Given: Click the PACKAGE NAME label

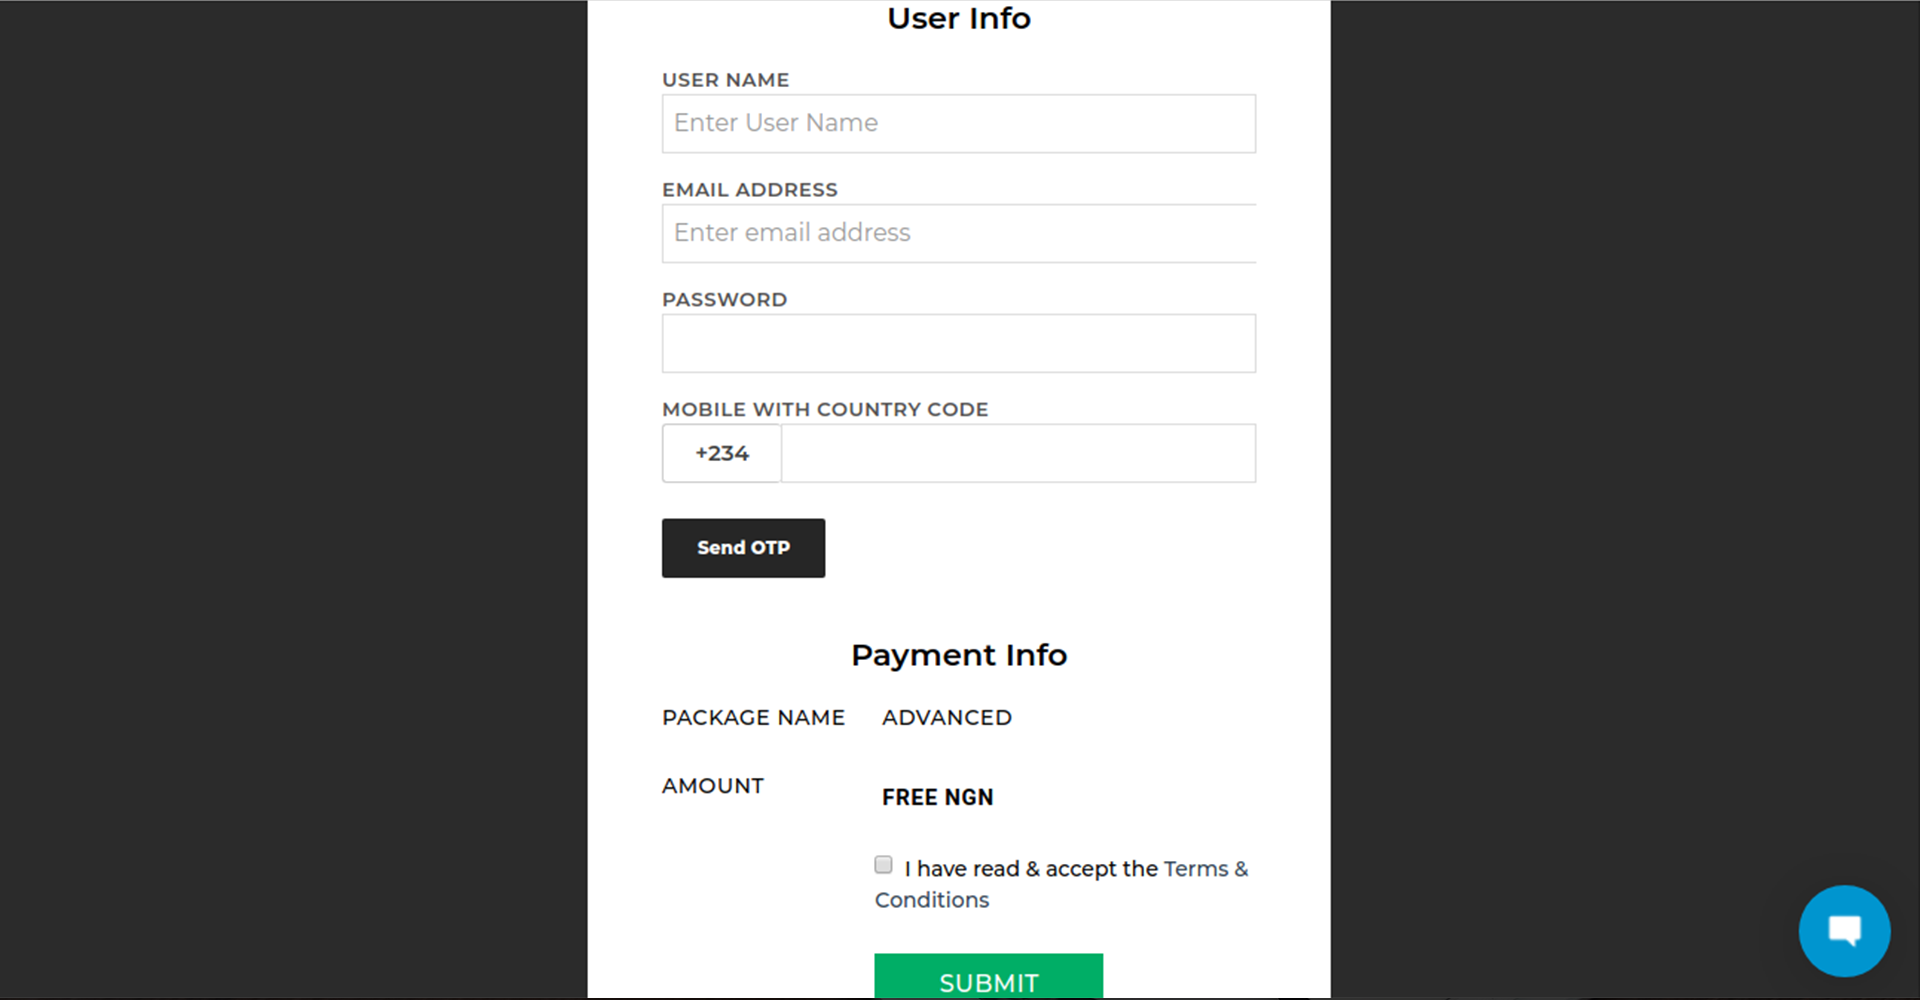Looking at the screenshot, I should click(x=753, y=718).
